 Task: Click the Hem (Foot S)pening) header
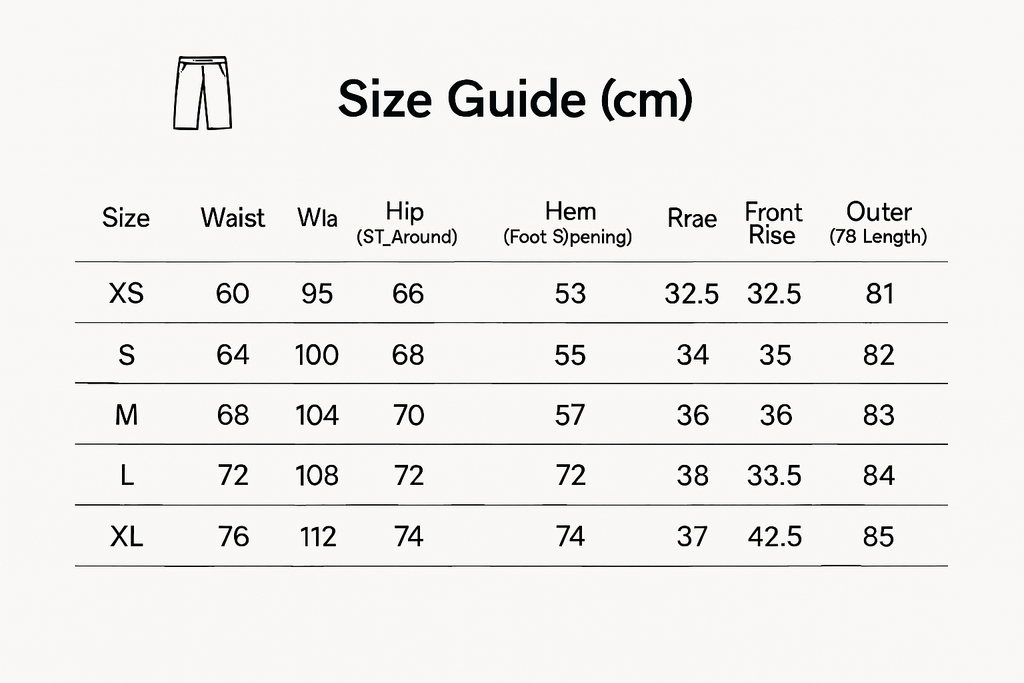[x=568, y=223]
